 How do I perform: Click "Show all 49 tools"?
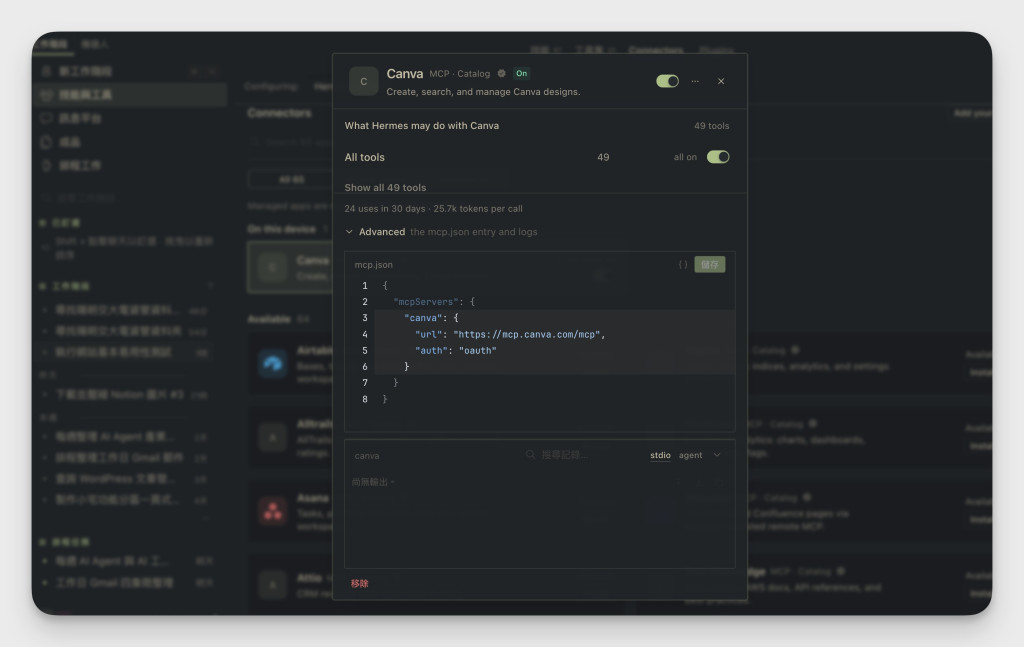pyautogui.click(x=385, y=187)
